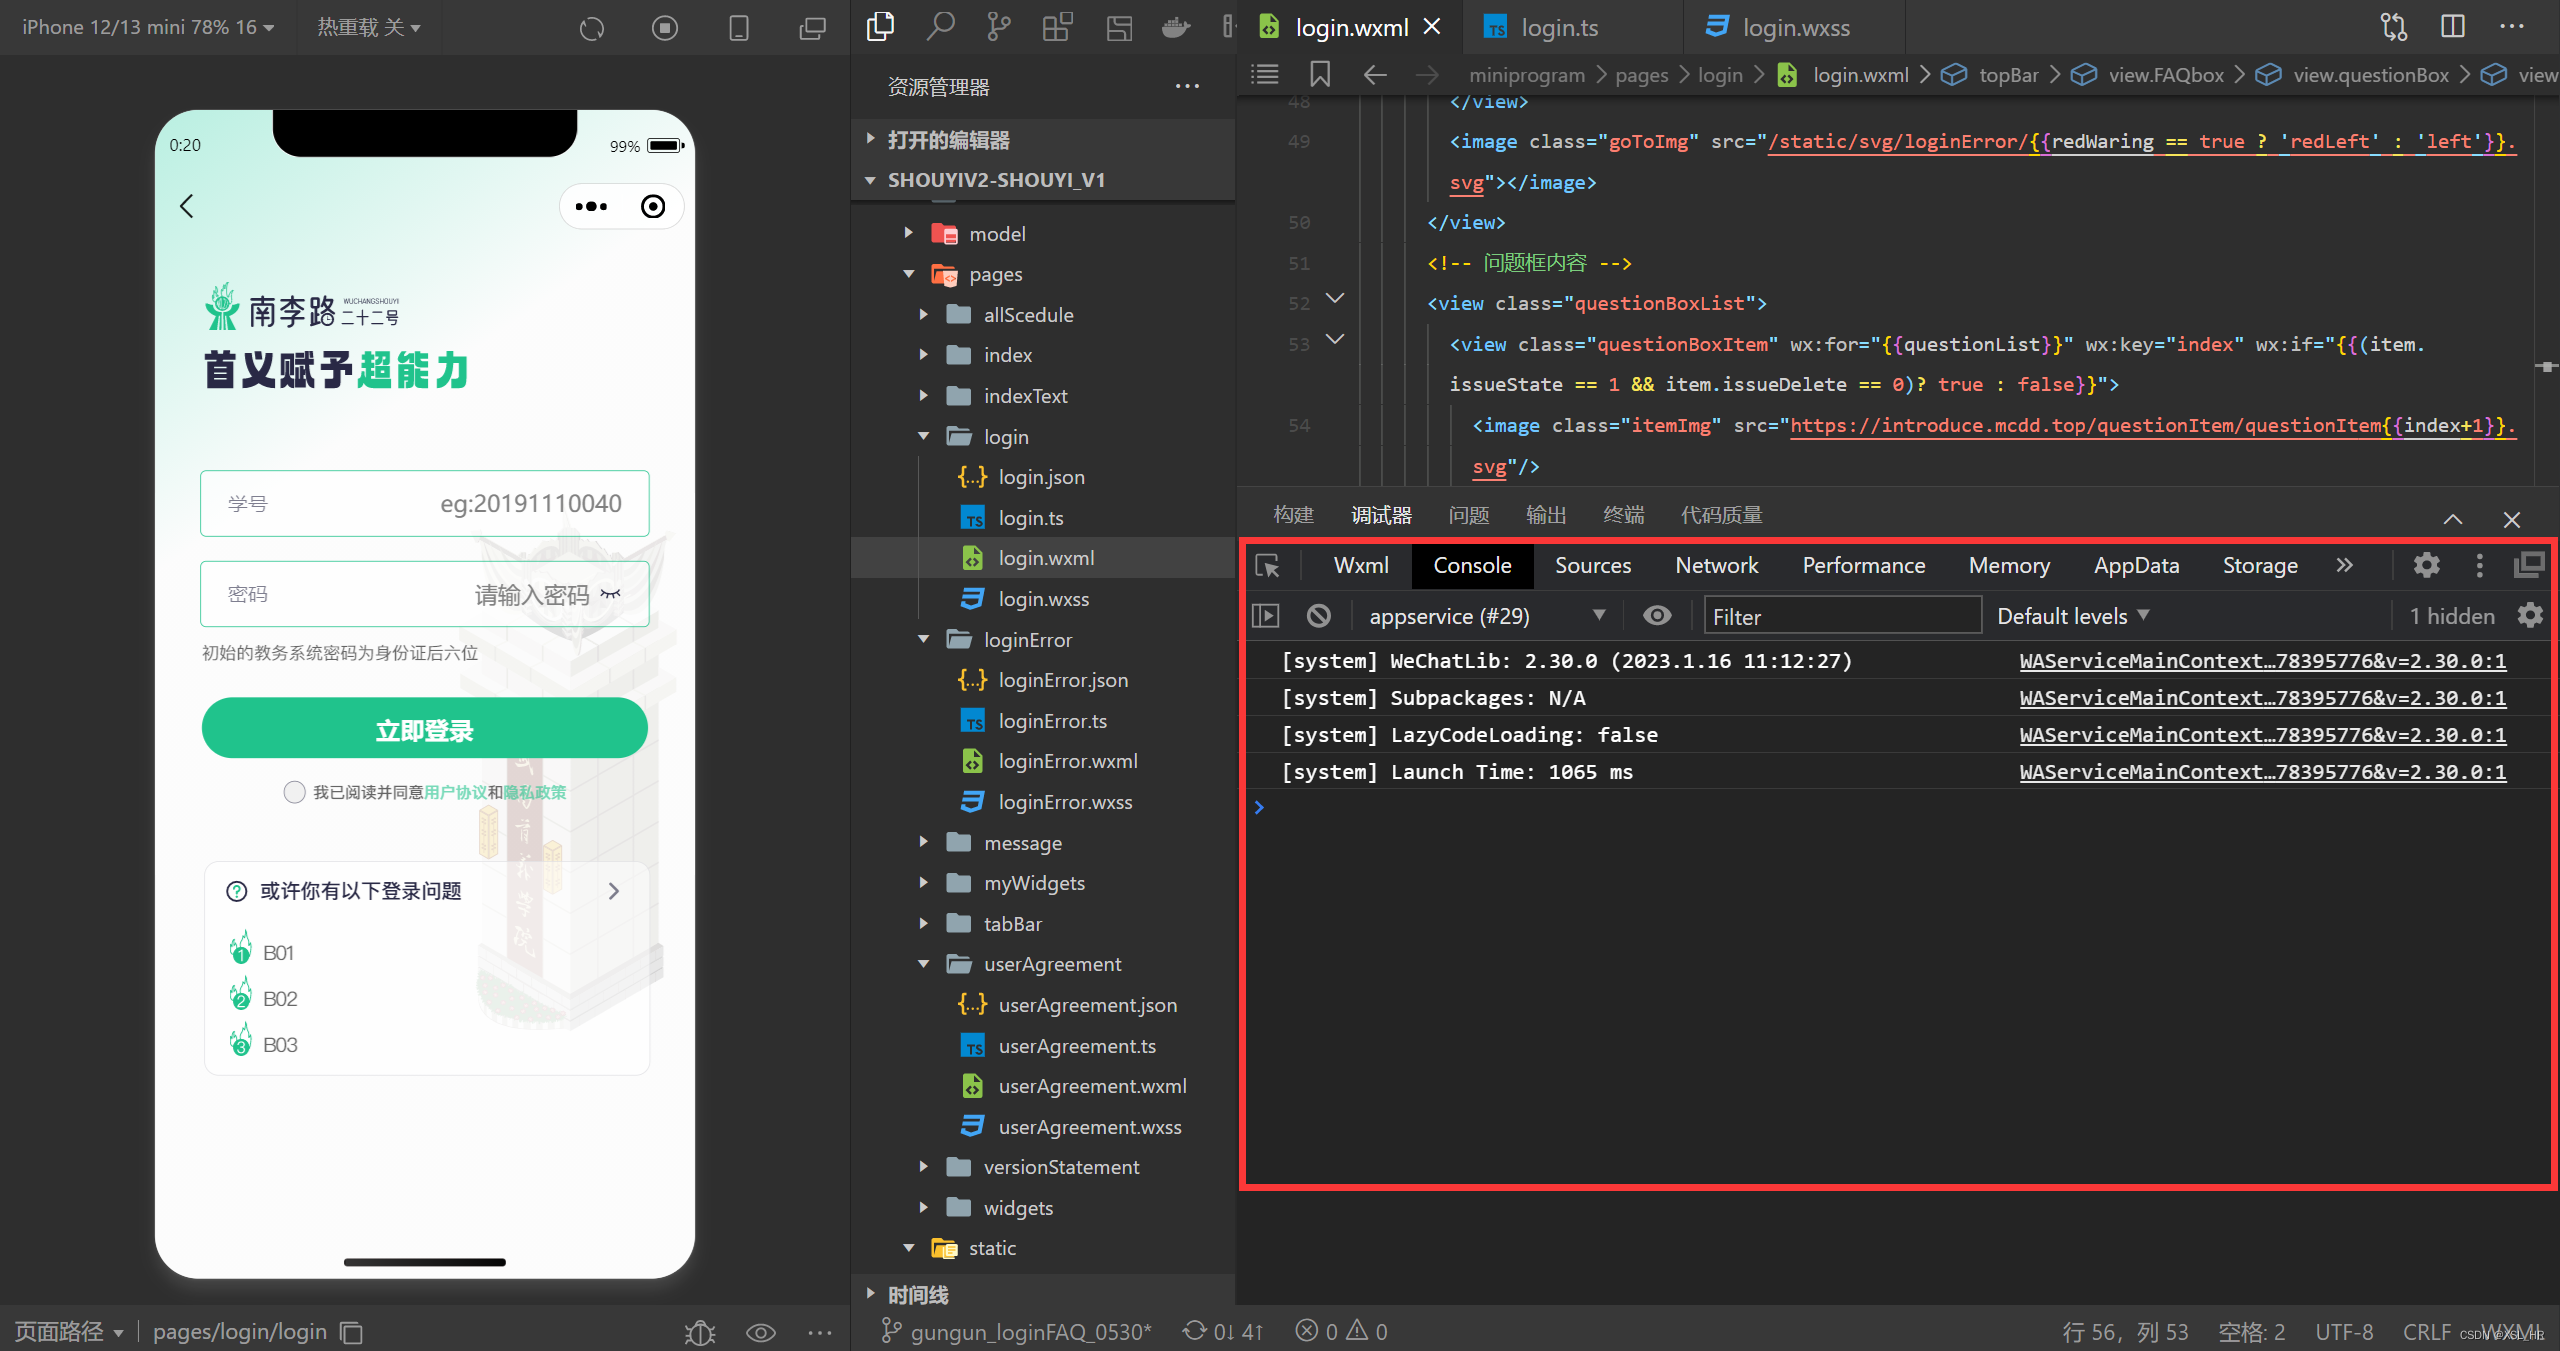Open the 构建 build menu tab
The image size is (2560, 1351).
pos(1292,516)
